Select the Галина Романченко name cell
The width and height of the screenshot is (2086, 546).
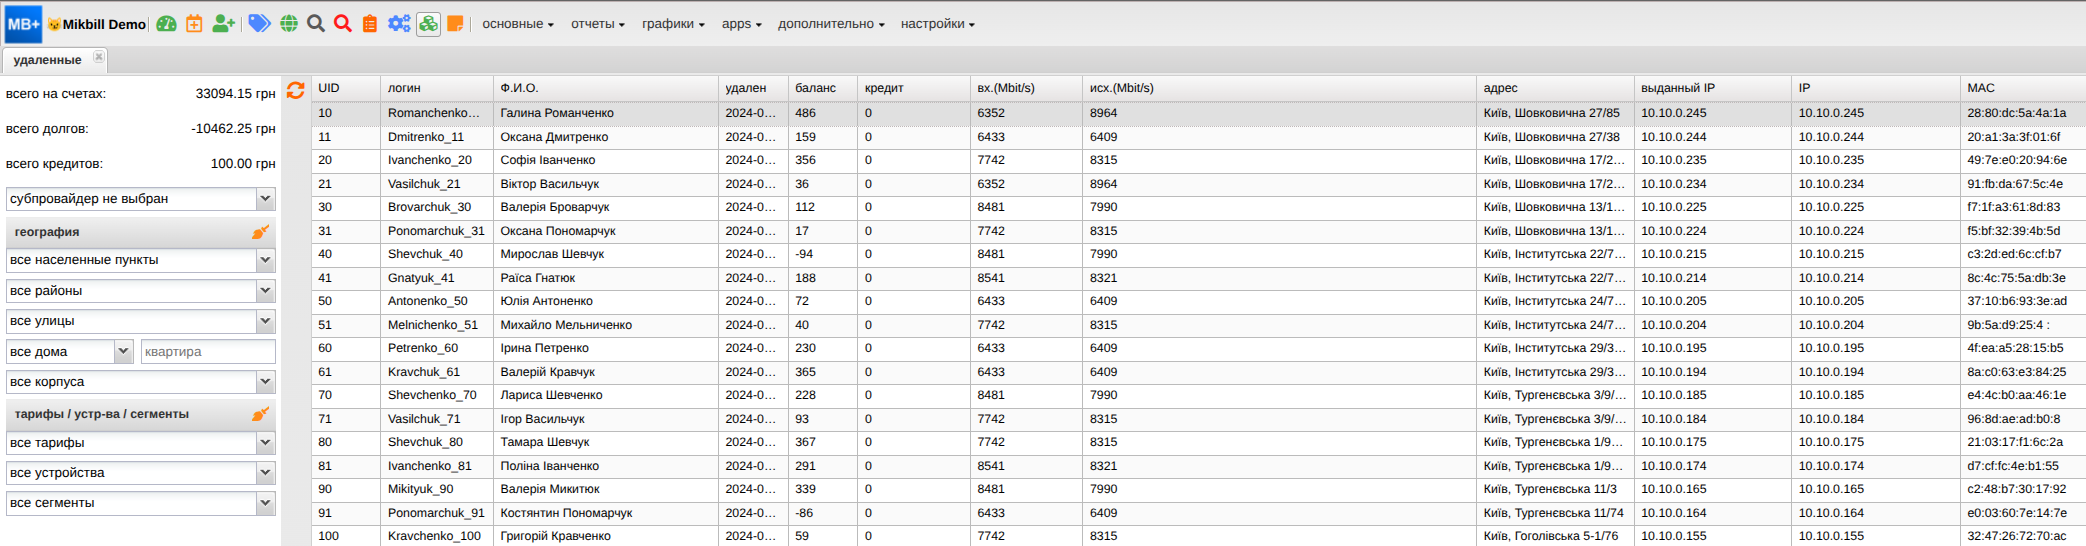606,113
